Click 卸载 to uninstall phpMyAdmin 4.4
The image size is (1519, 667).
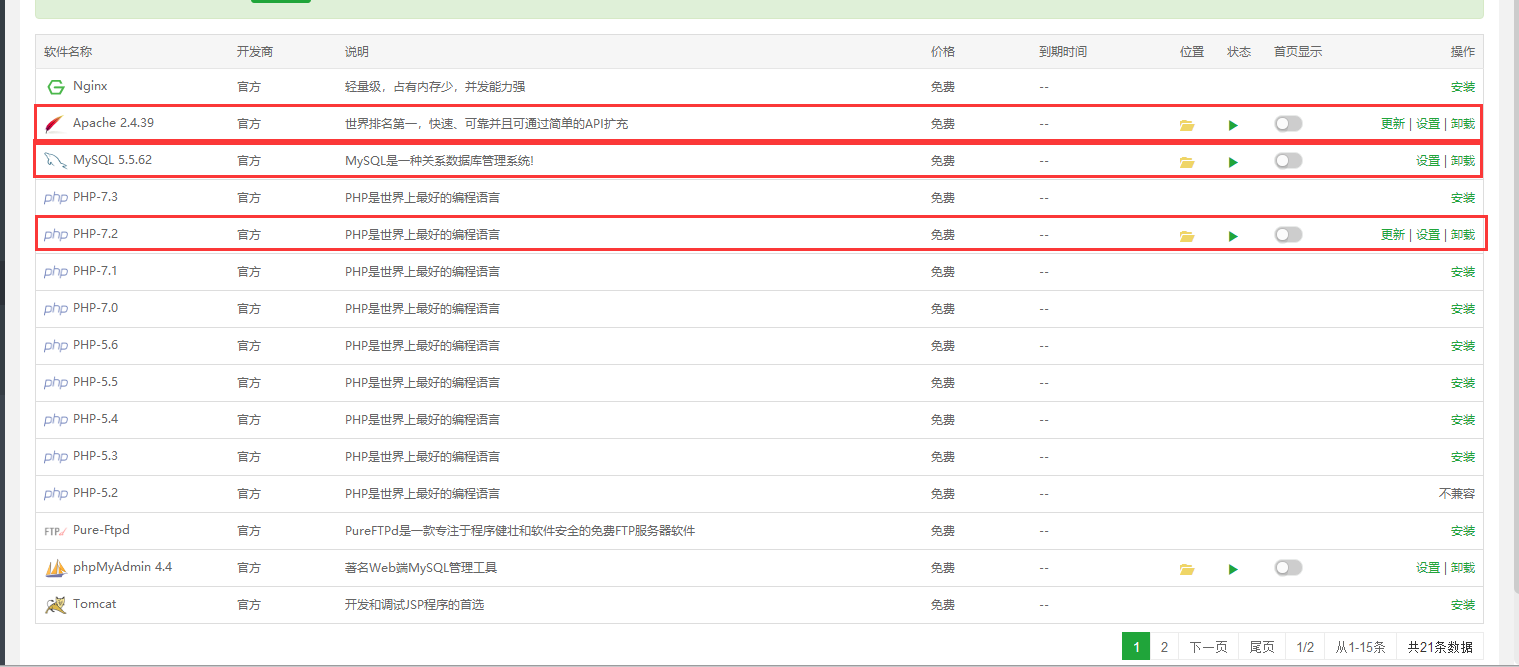click(x=1463, y=568)
